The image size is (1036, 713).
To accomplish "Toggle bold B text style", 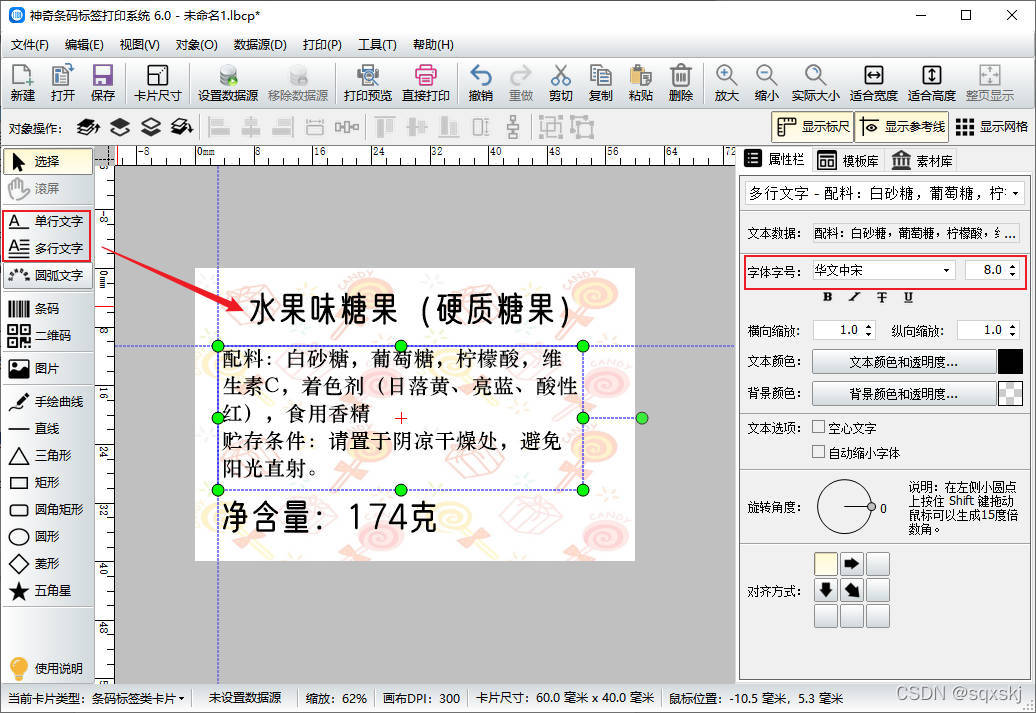I will 827,297.
